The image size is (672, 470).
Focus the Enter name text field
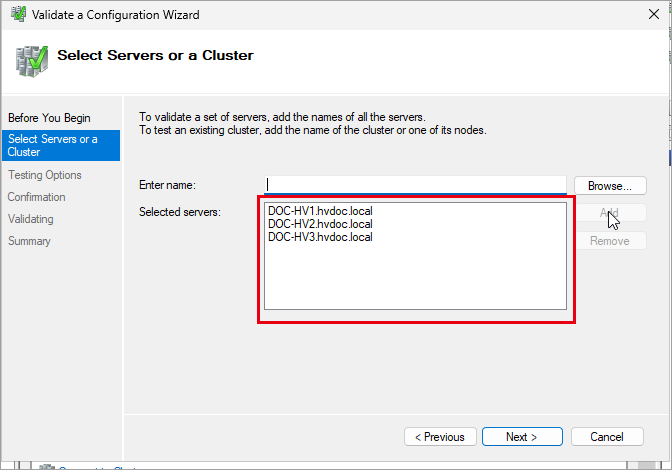pos(415,185)
